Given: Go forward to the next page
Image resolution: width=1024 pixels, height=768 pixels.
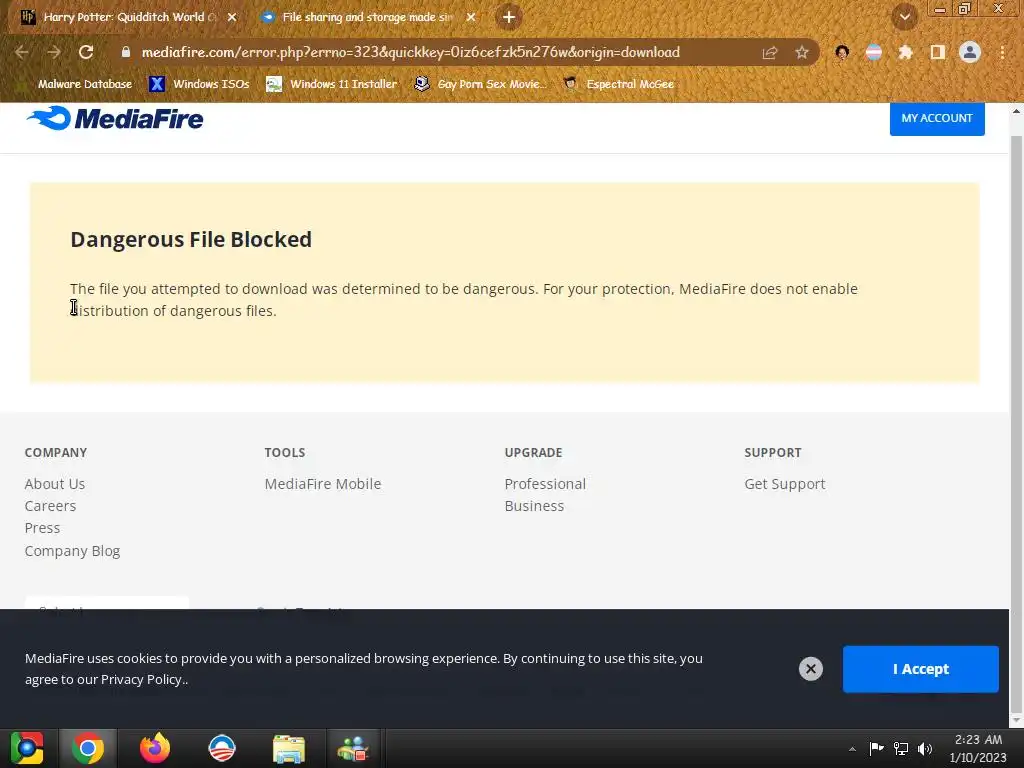Looking at the screenshot, I should pos(54,52).
